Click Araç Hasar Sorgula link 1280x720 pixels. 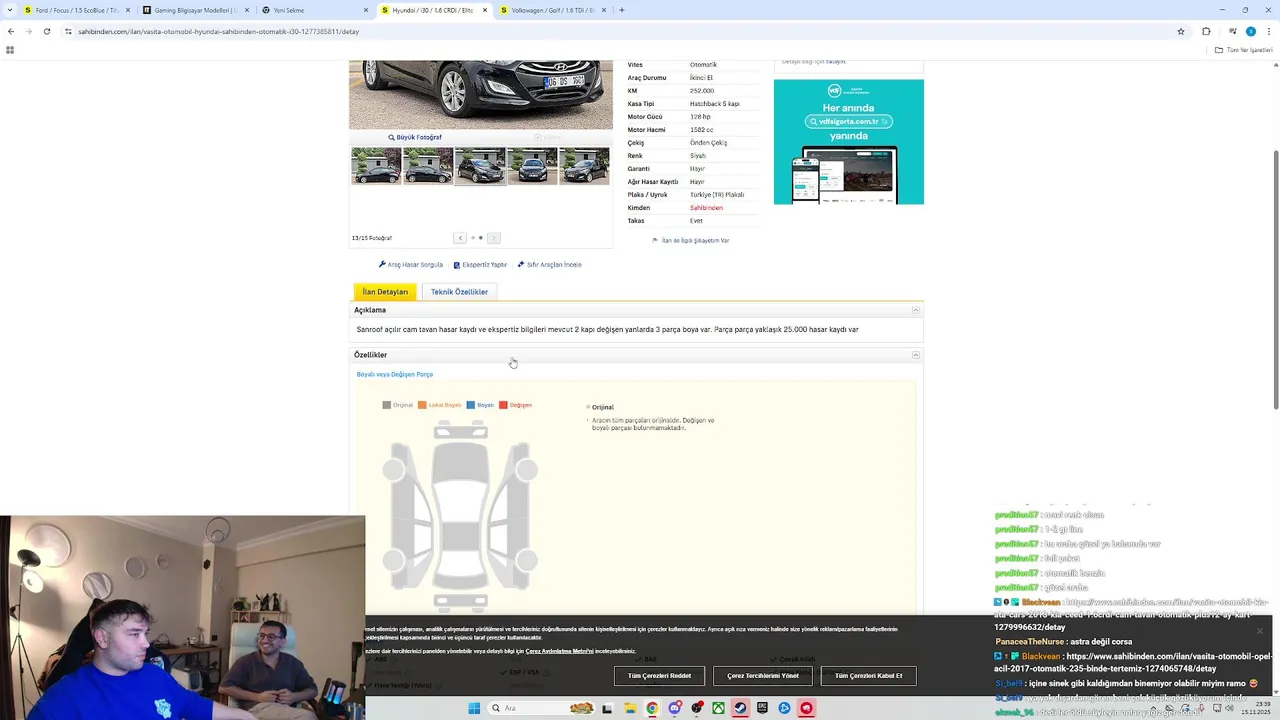click(x=411, y=265)
